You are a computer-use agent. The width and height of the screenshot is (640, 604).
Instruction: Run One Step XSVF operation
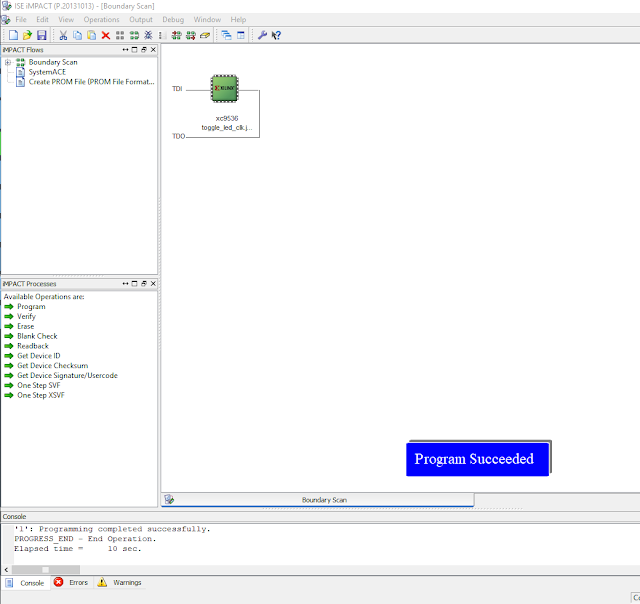click(x=41, y=395)
